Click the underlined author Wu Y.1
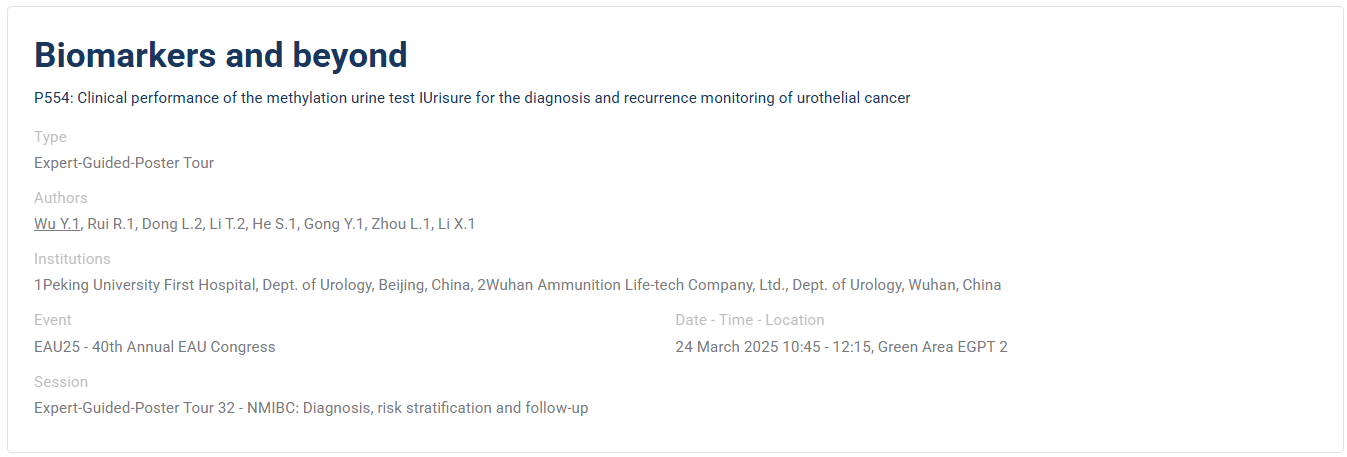 [57, 224]
